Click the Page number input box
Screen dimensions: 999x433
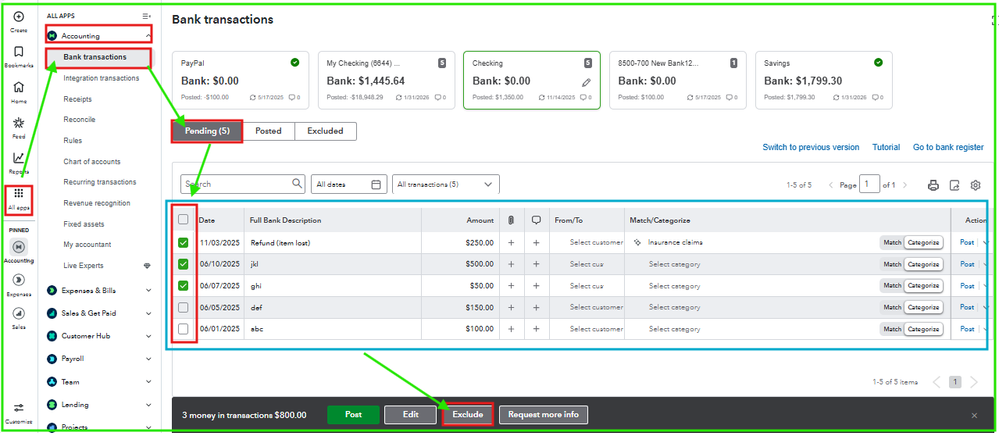pos(869,185)
